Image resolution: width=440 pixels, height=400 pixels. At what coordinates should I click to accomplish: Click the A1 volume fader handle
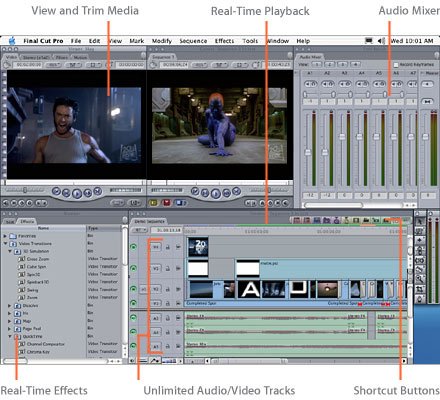308,152
